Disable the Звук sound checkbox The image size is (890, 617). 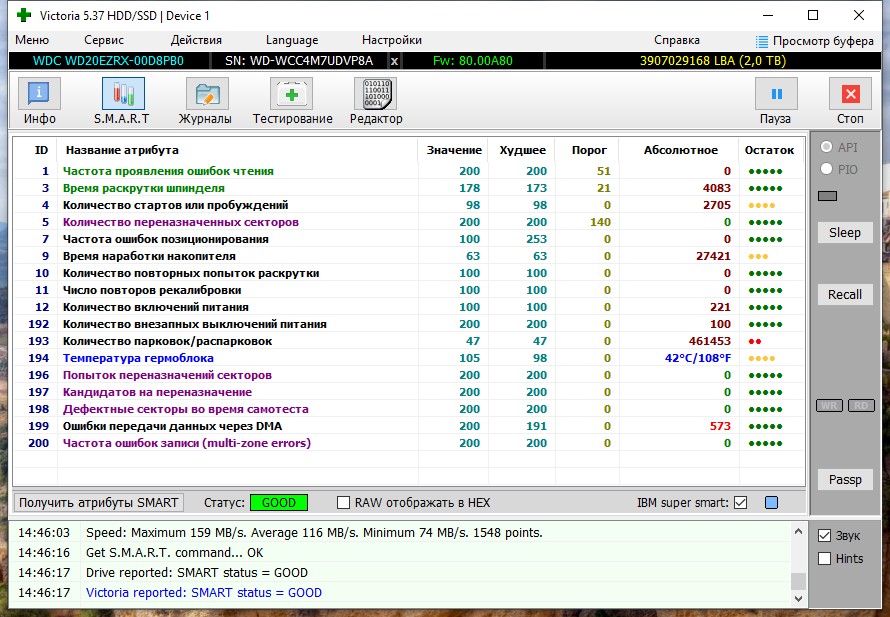824,535
